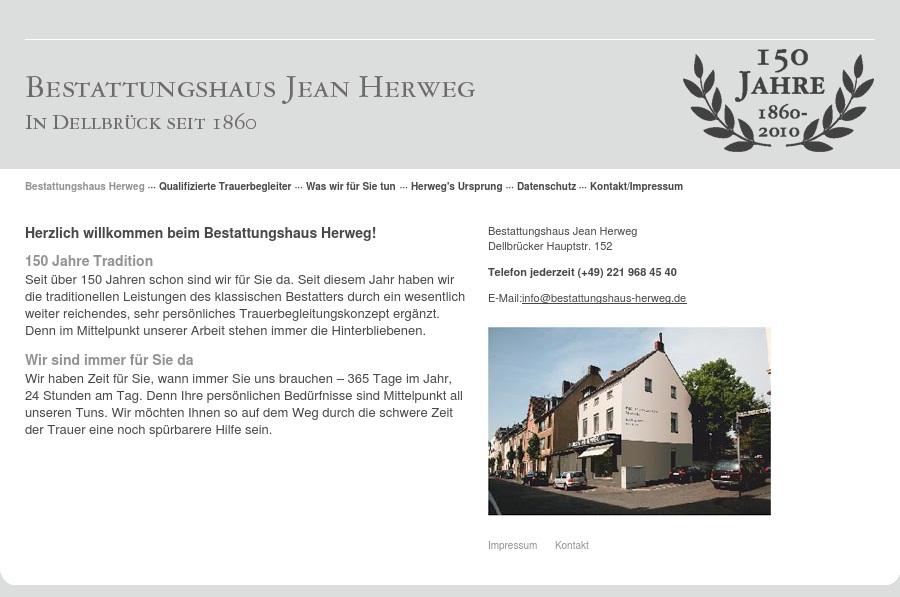Click the telephone number +49 221 968 45 40
900x597 pixels.
627,271
